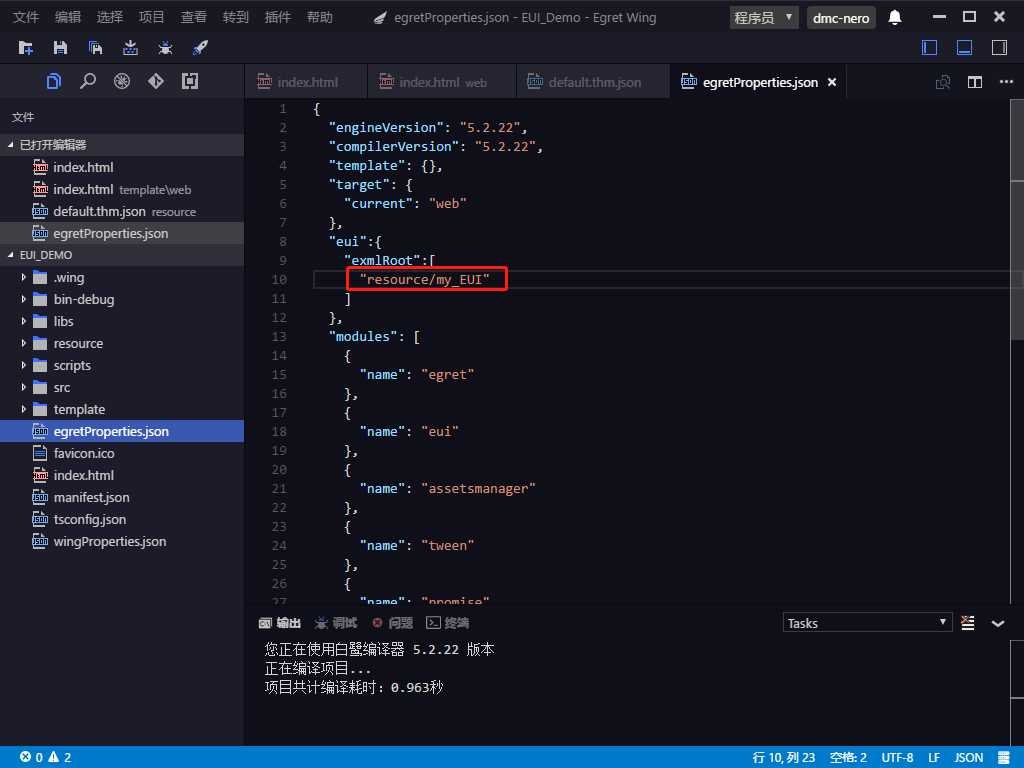Switch to the 问题 panel tab

click(x=392, y=623)
